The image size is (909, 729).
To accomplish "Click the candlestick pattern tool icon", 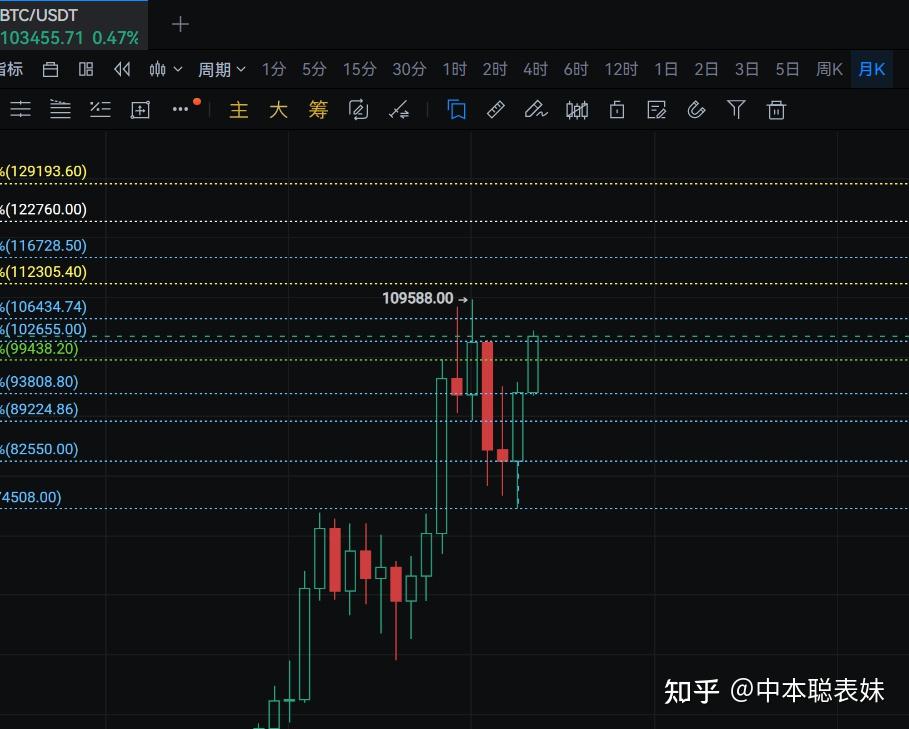I will pos(577,110).
